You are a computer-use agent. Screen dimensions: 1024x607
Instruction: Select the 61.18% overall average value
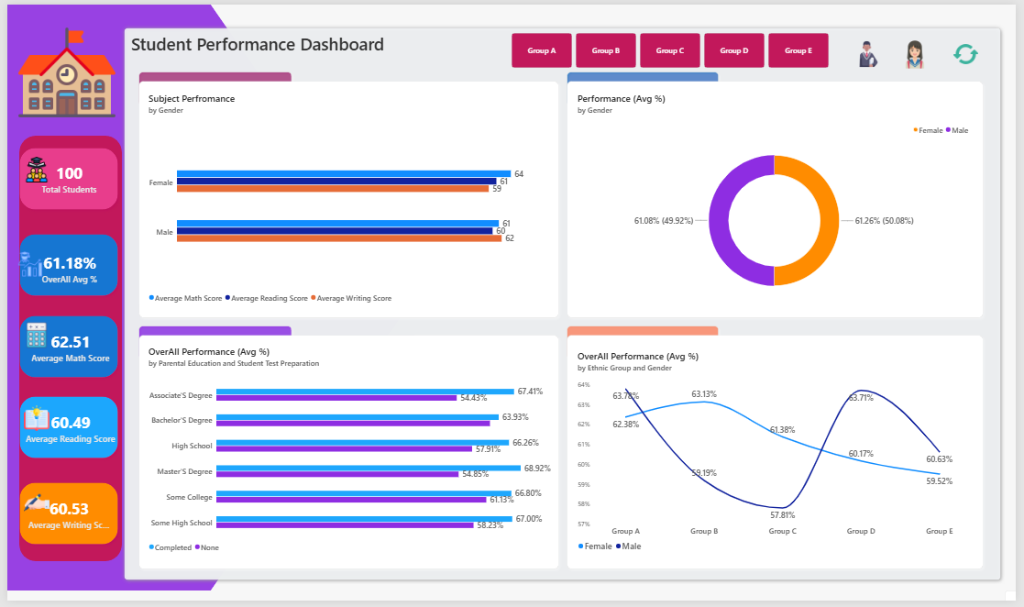tap(70, 263)
